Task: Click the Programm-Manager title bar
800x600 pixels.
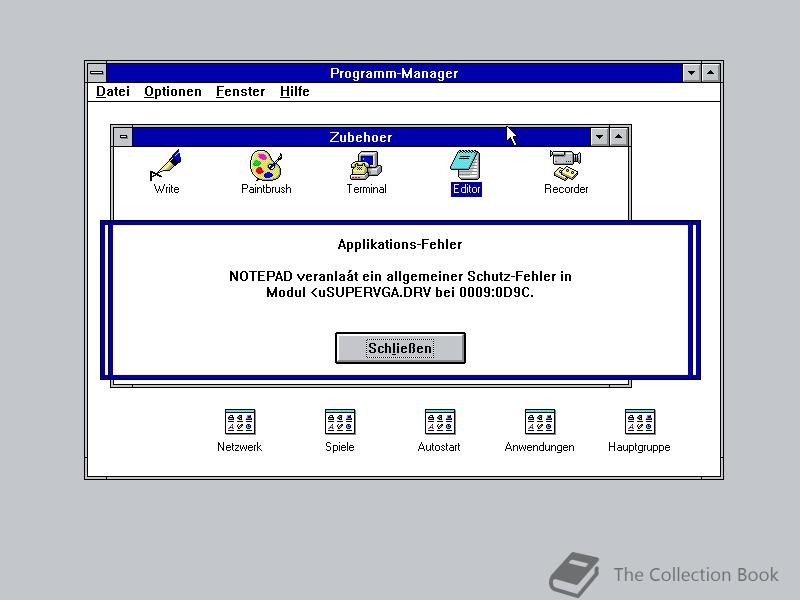Action: (x=394, y=73)
